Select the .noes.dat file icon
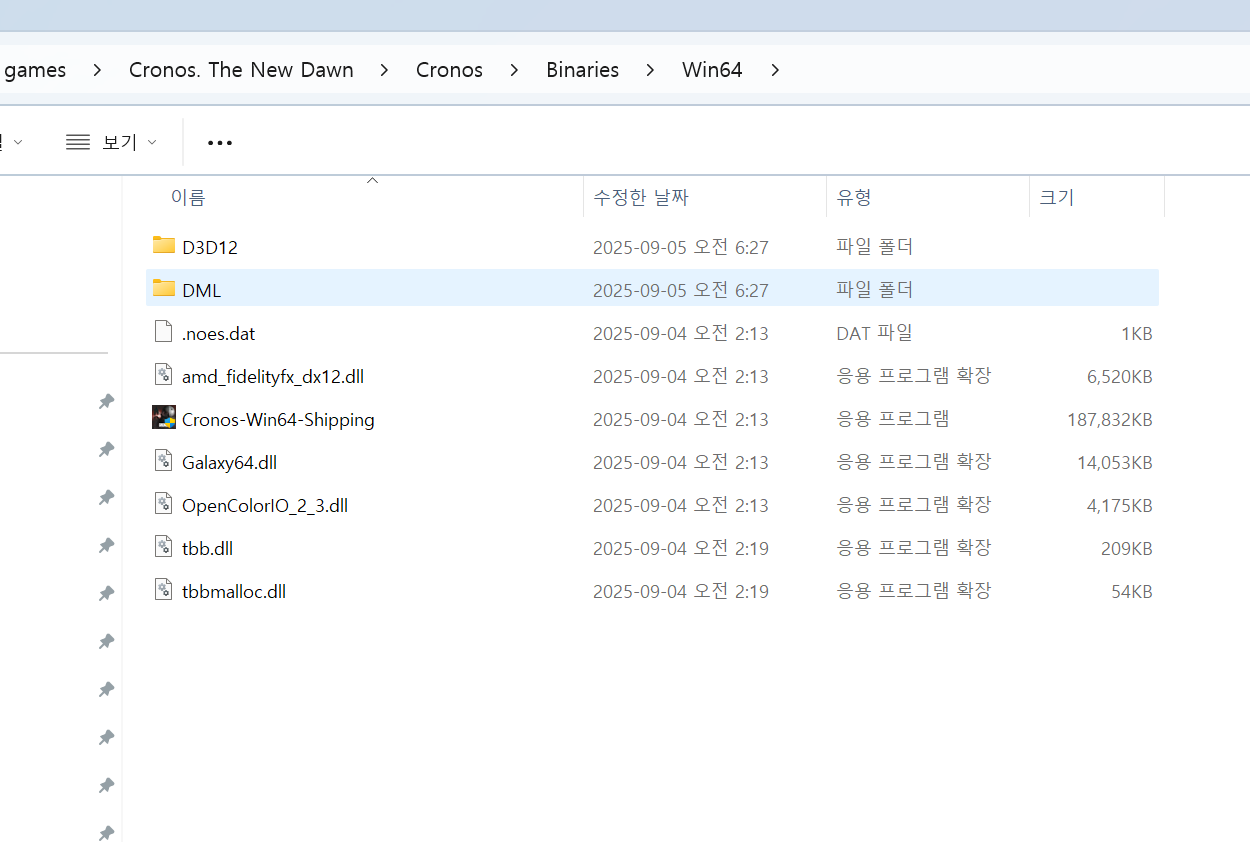 pos(164,332)
